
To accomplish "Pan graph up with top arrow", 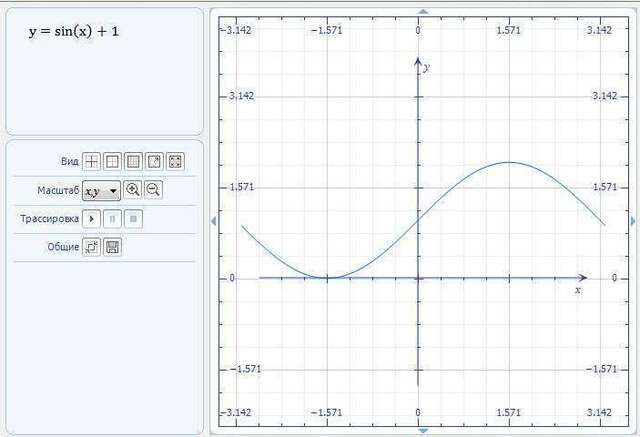I will click(x=423, y=12).
